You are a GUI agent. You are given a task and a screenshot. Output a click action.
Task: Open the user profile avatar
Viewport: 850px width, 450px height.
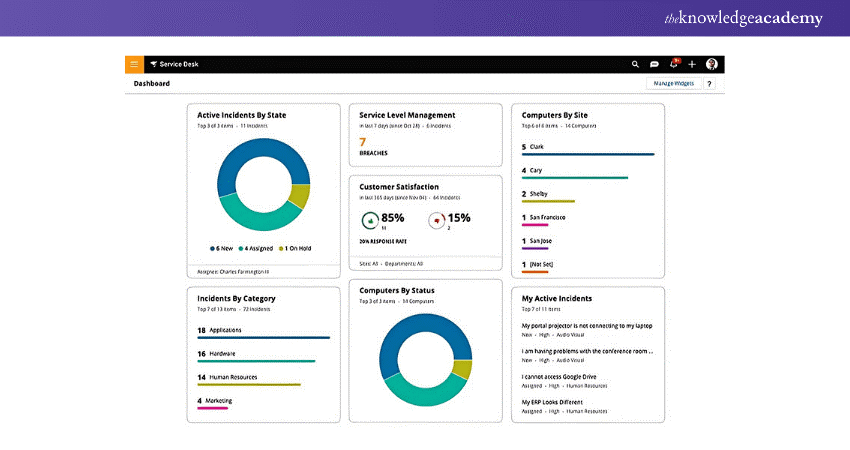pos(711,64)
